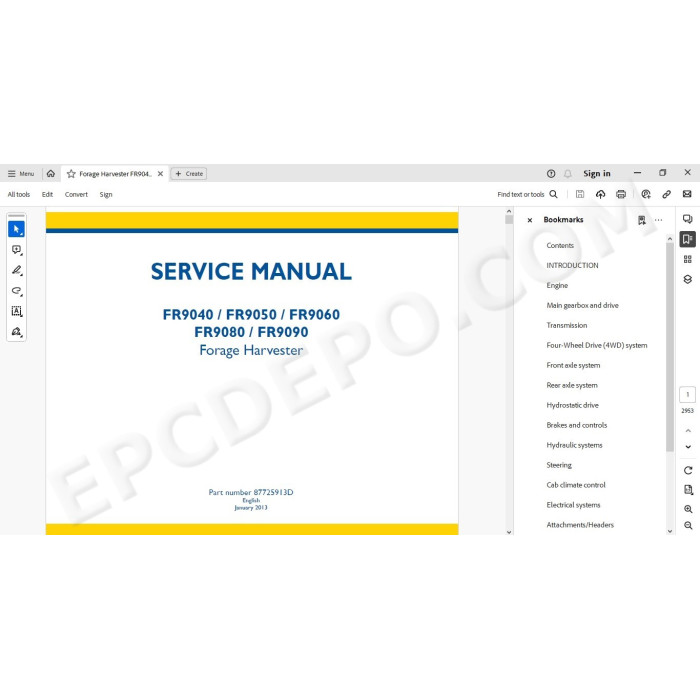
Task: Click document scrollbar down arrow
Action: (509, 532)
